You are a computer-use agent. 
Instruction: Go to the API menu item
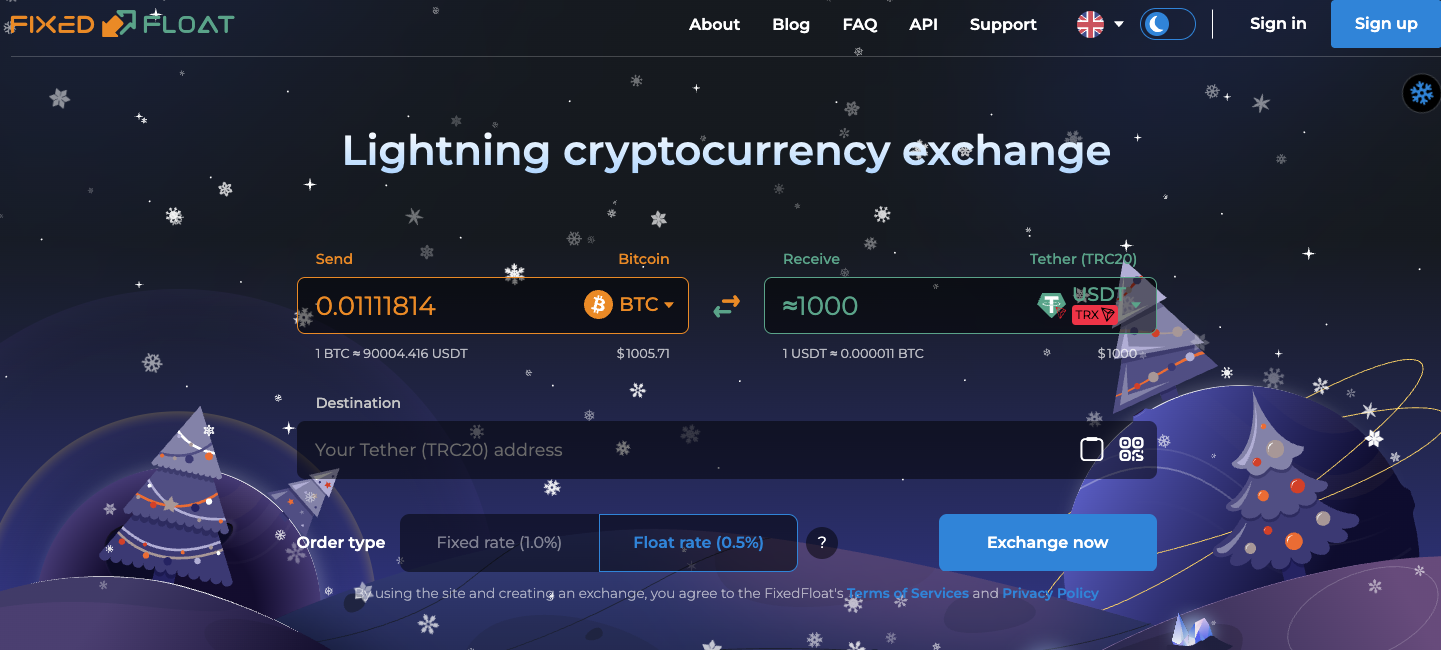[923, 24]
